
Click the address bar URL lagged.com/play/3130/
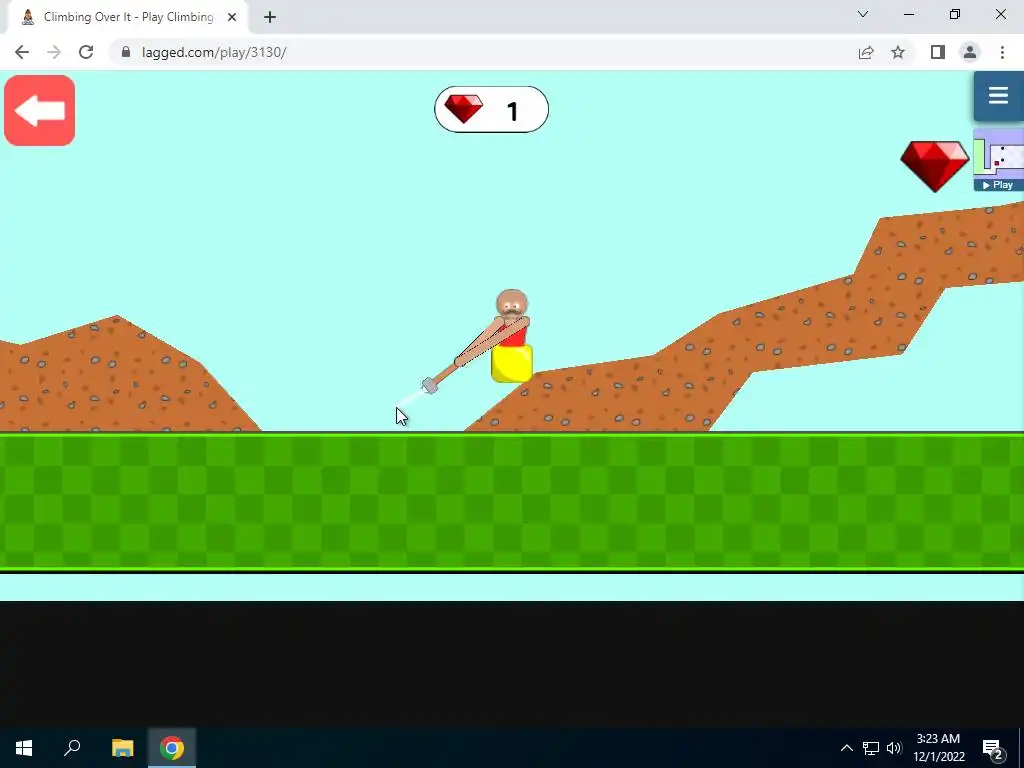(214, 52)
